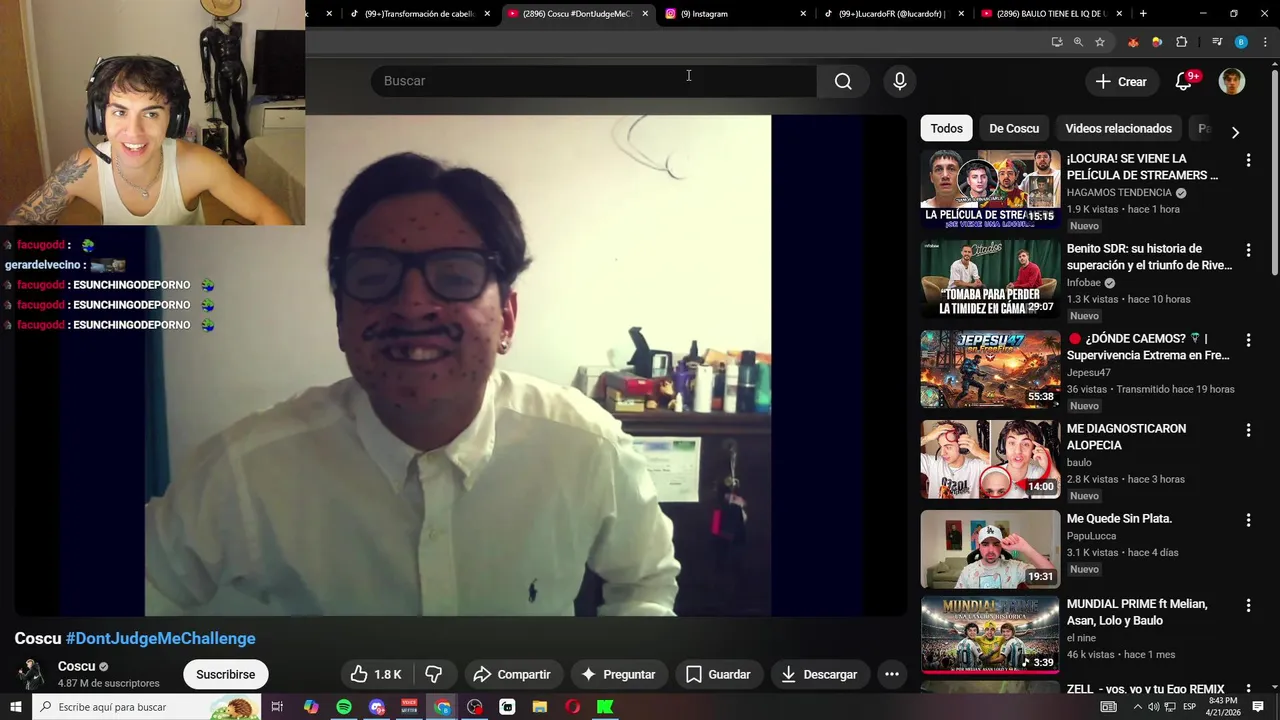Click the Preguntar button
The height and width of the screenshot is (720, 1280).
(x=618, y=674)
